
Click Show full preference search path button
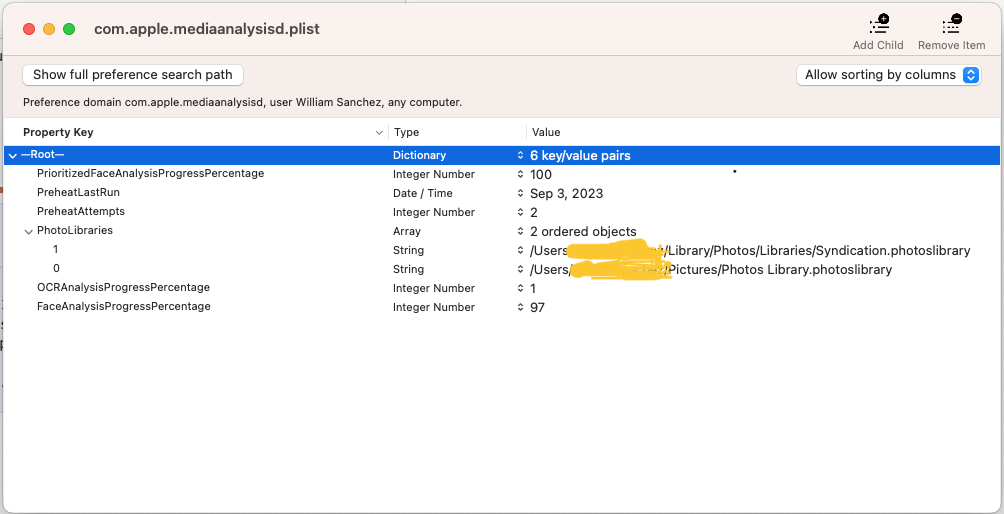point(133,75)
